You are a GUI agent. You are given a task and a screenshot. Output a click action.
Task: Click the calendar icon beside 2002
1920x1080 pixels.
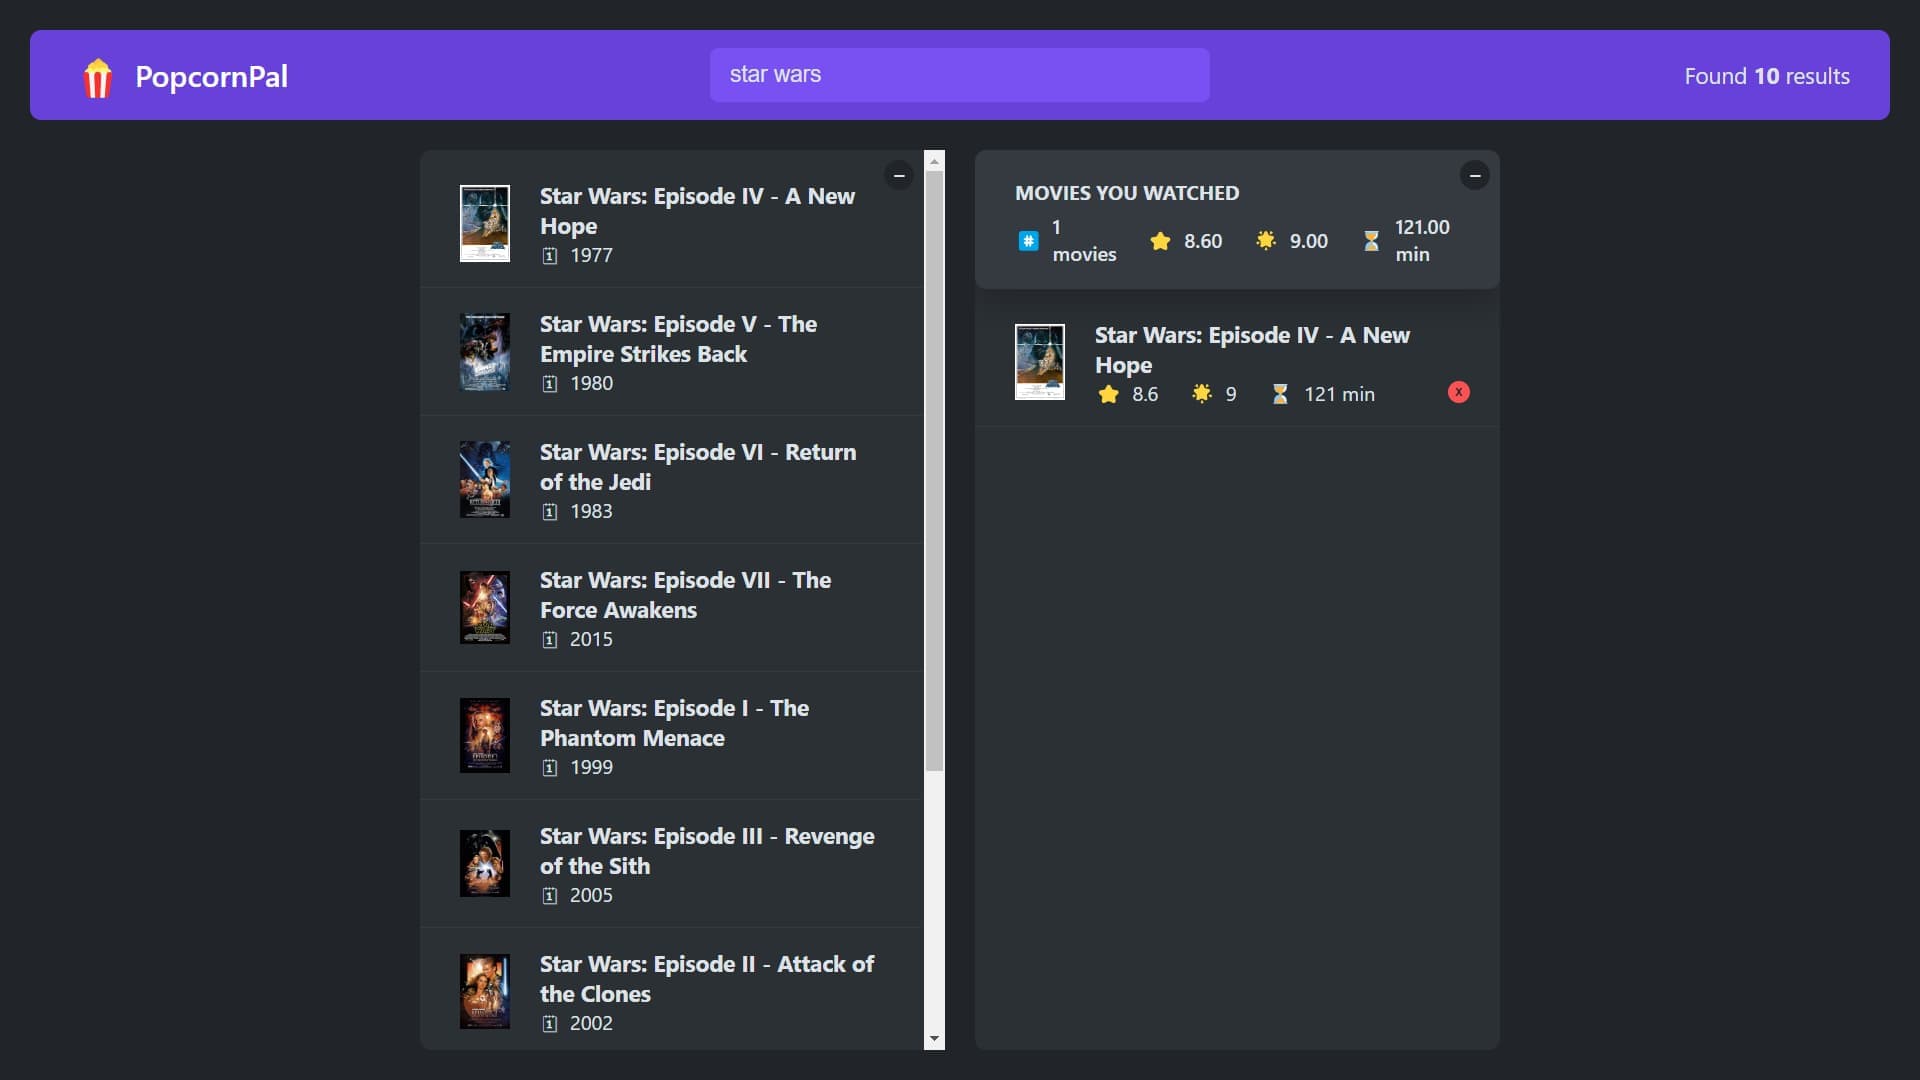(550, 1024)
